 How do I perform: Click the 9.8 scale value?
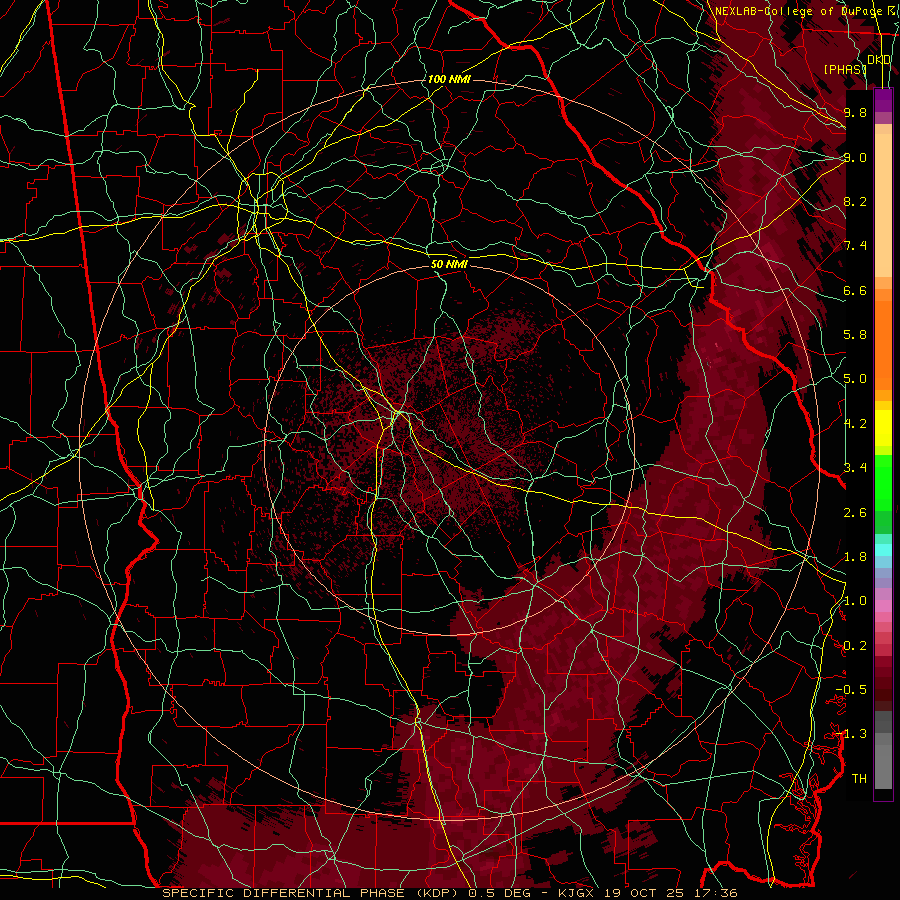[855, 112]
